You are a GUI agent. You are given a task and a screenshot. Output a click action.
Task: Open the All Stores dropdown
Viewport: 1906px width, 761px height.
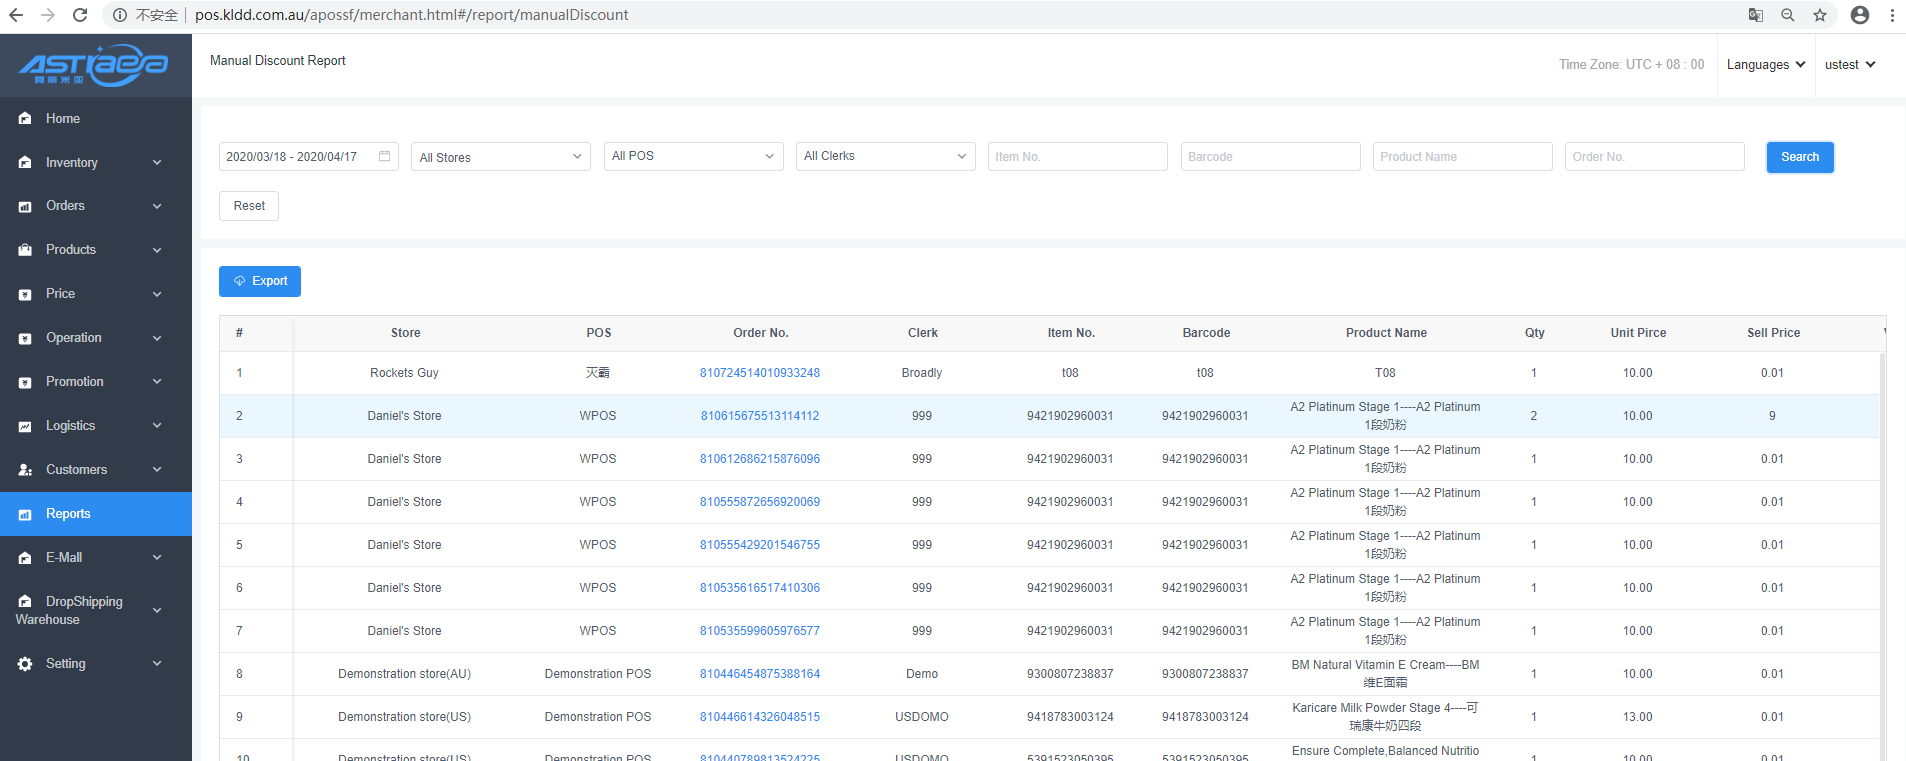pos(500,157)
